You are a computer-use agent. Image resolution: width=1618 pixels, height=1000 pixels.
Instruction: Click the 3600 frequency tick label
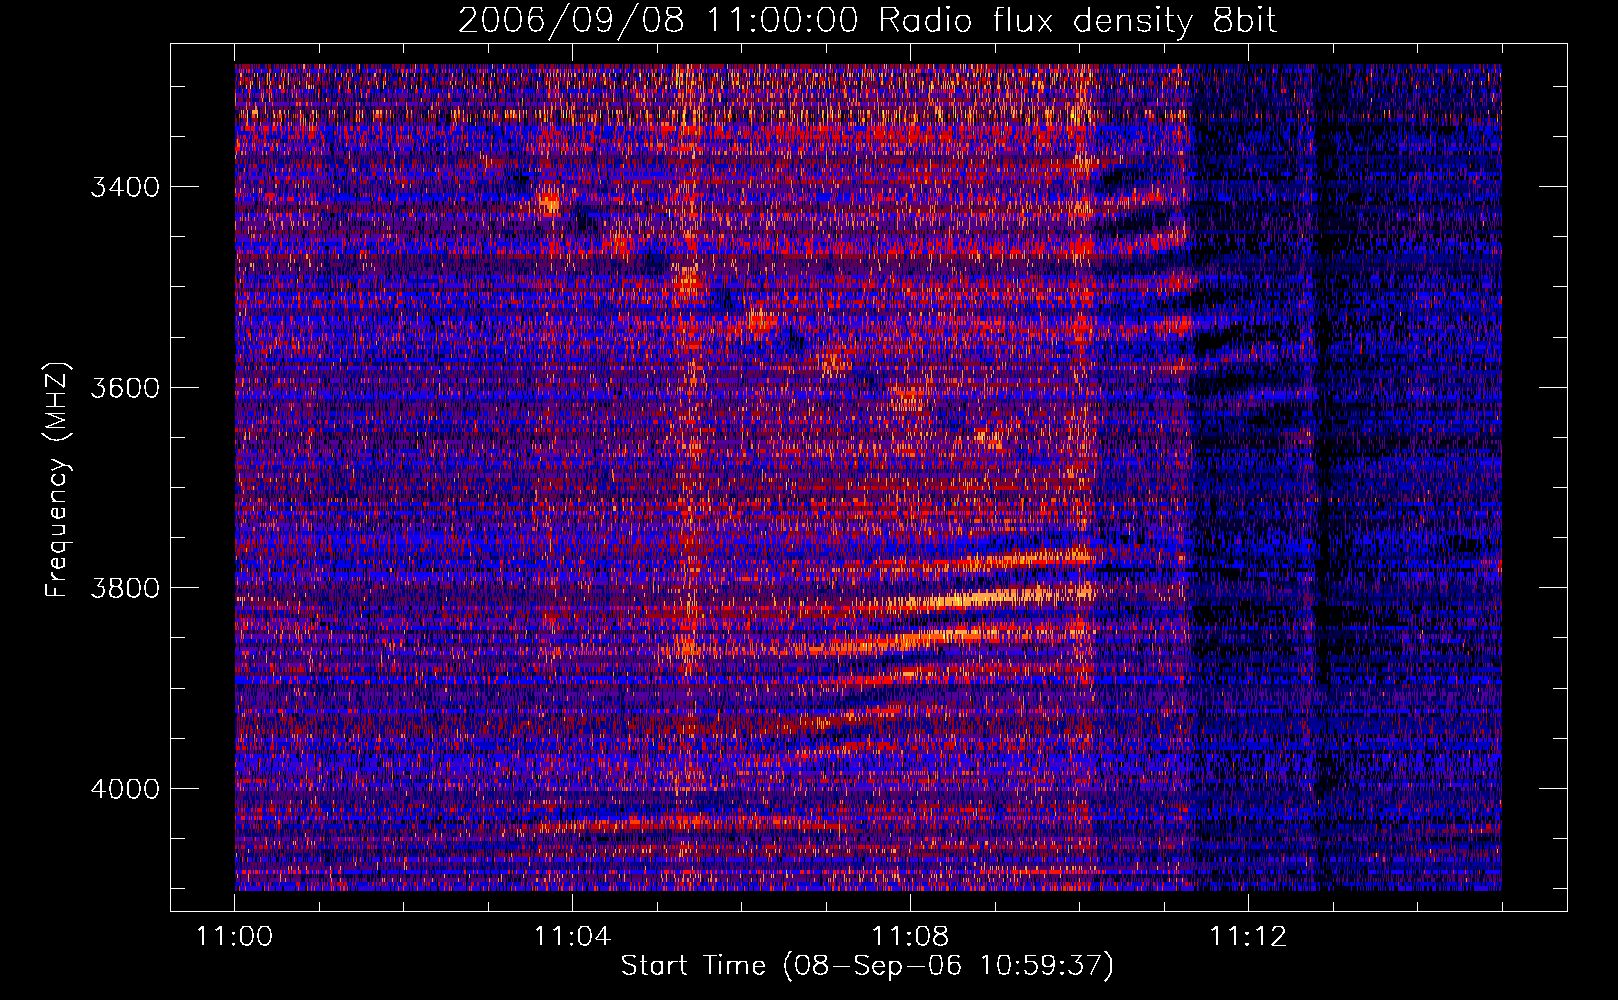tap(125, 388)
